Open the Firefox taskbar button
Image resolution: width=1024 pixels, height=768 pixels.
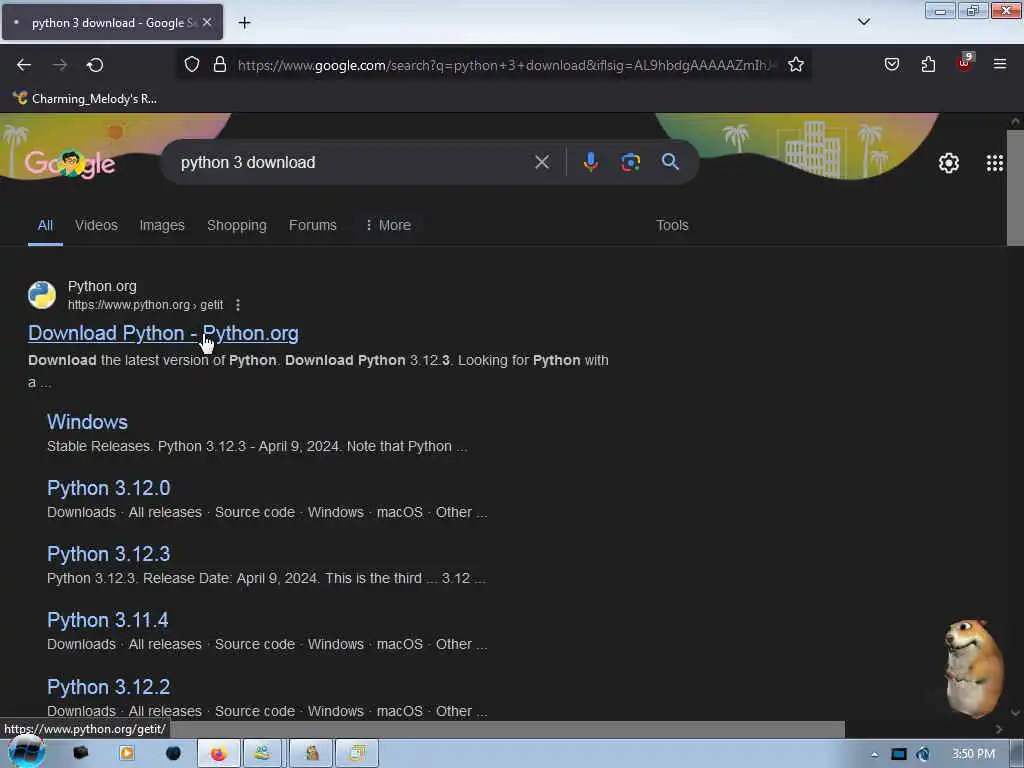pos(219,753)
